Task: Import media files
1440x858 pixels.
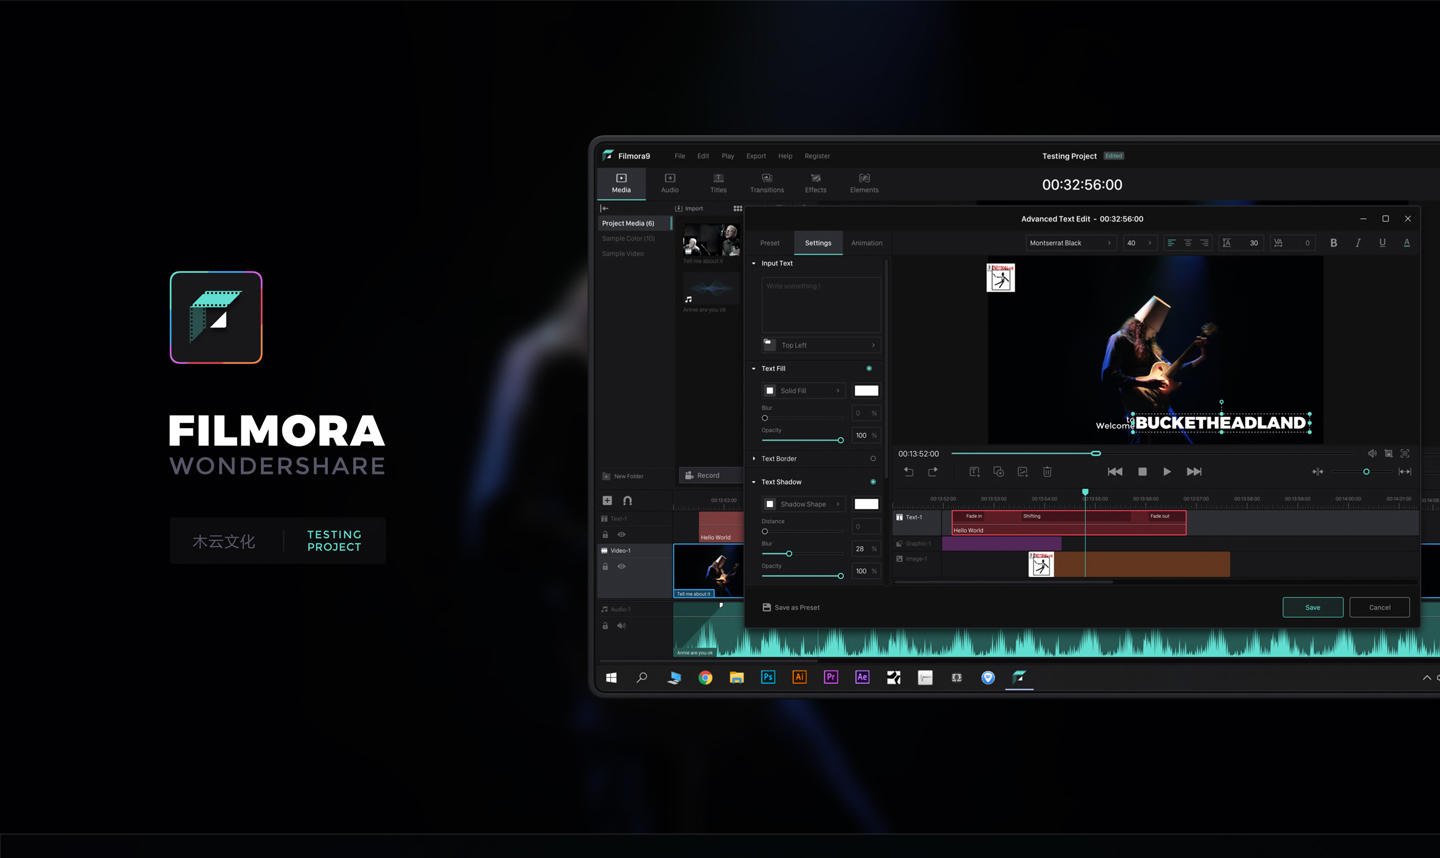Action: (689, 208)
